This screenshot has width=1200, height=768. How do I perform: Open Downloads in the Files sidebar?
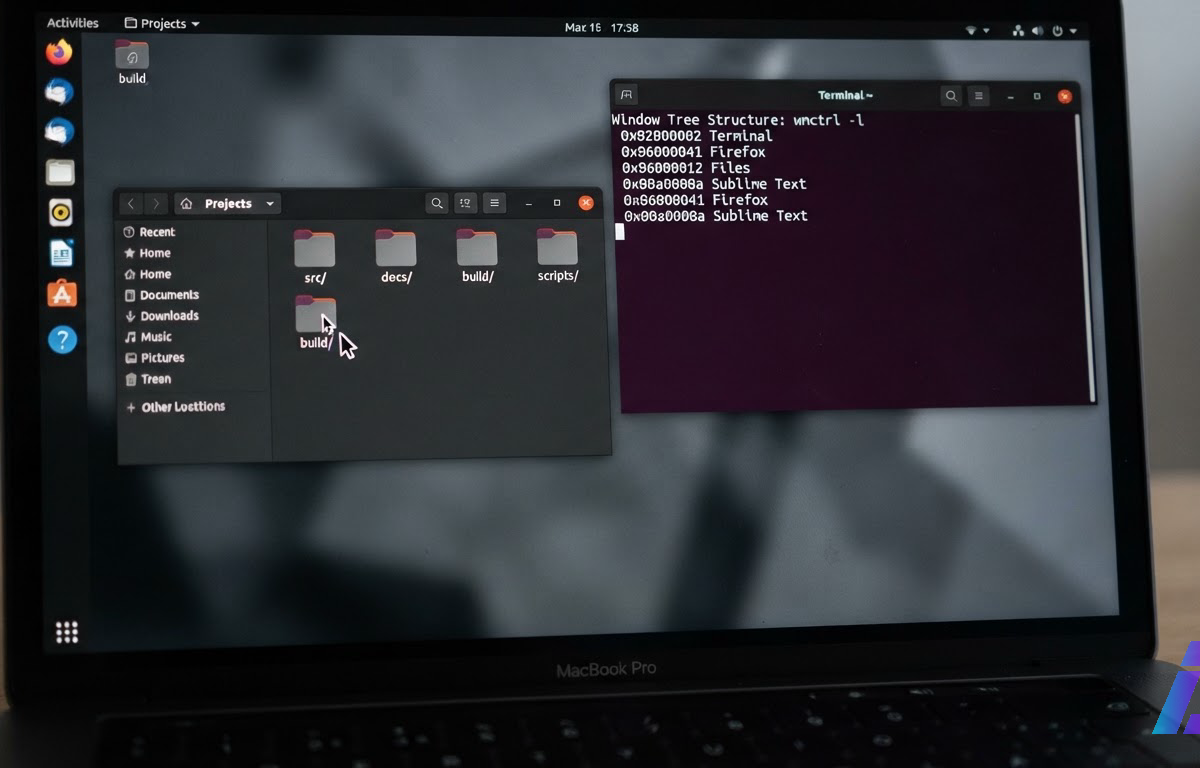[x=162, y=316]
